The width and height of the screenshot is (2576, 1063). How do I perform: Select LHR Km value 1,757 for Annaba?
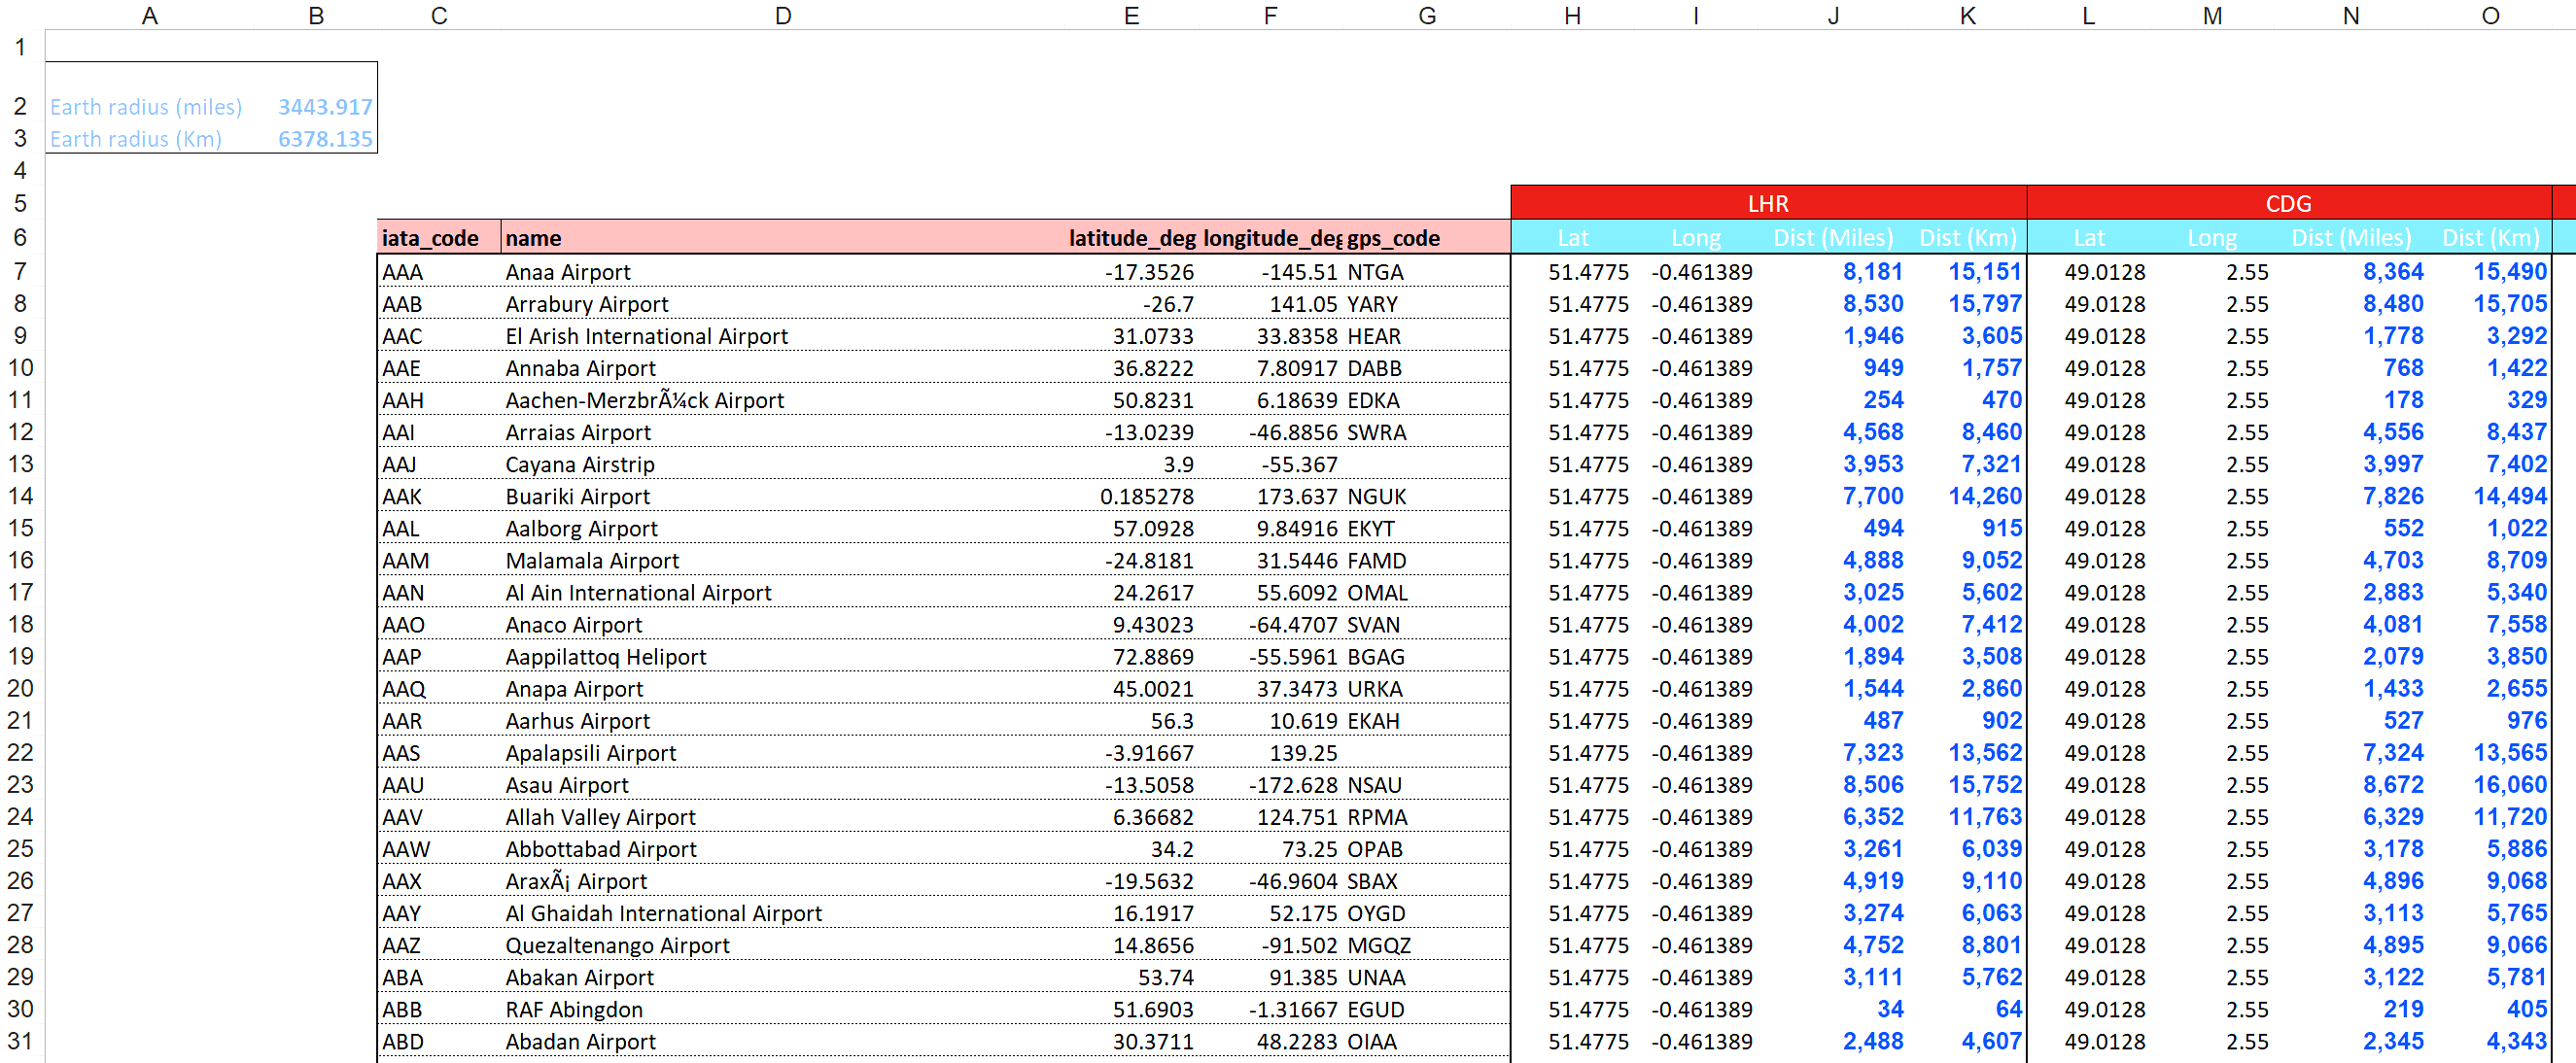1967,368
